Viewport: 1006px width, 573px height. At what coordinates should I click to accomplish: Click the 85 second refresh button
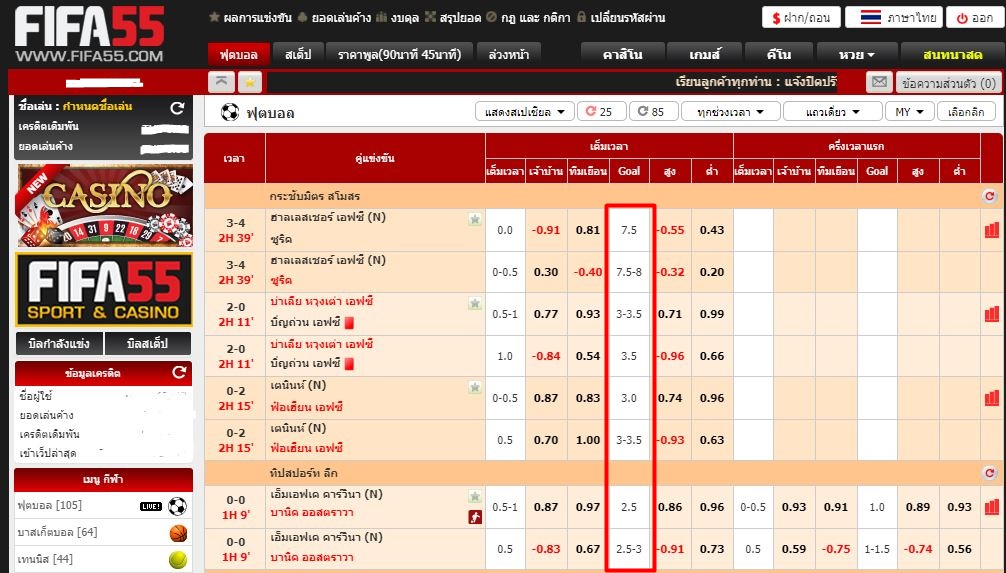coord(653,112)
